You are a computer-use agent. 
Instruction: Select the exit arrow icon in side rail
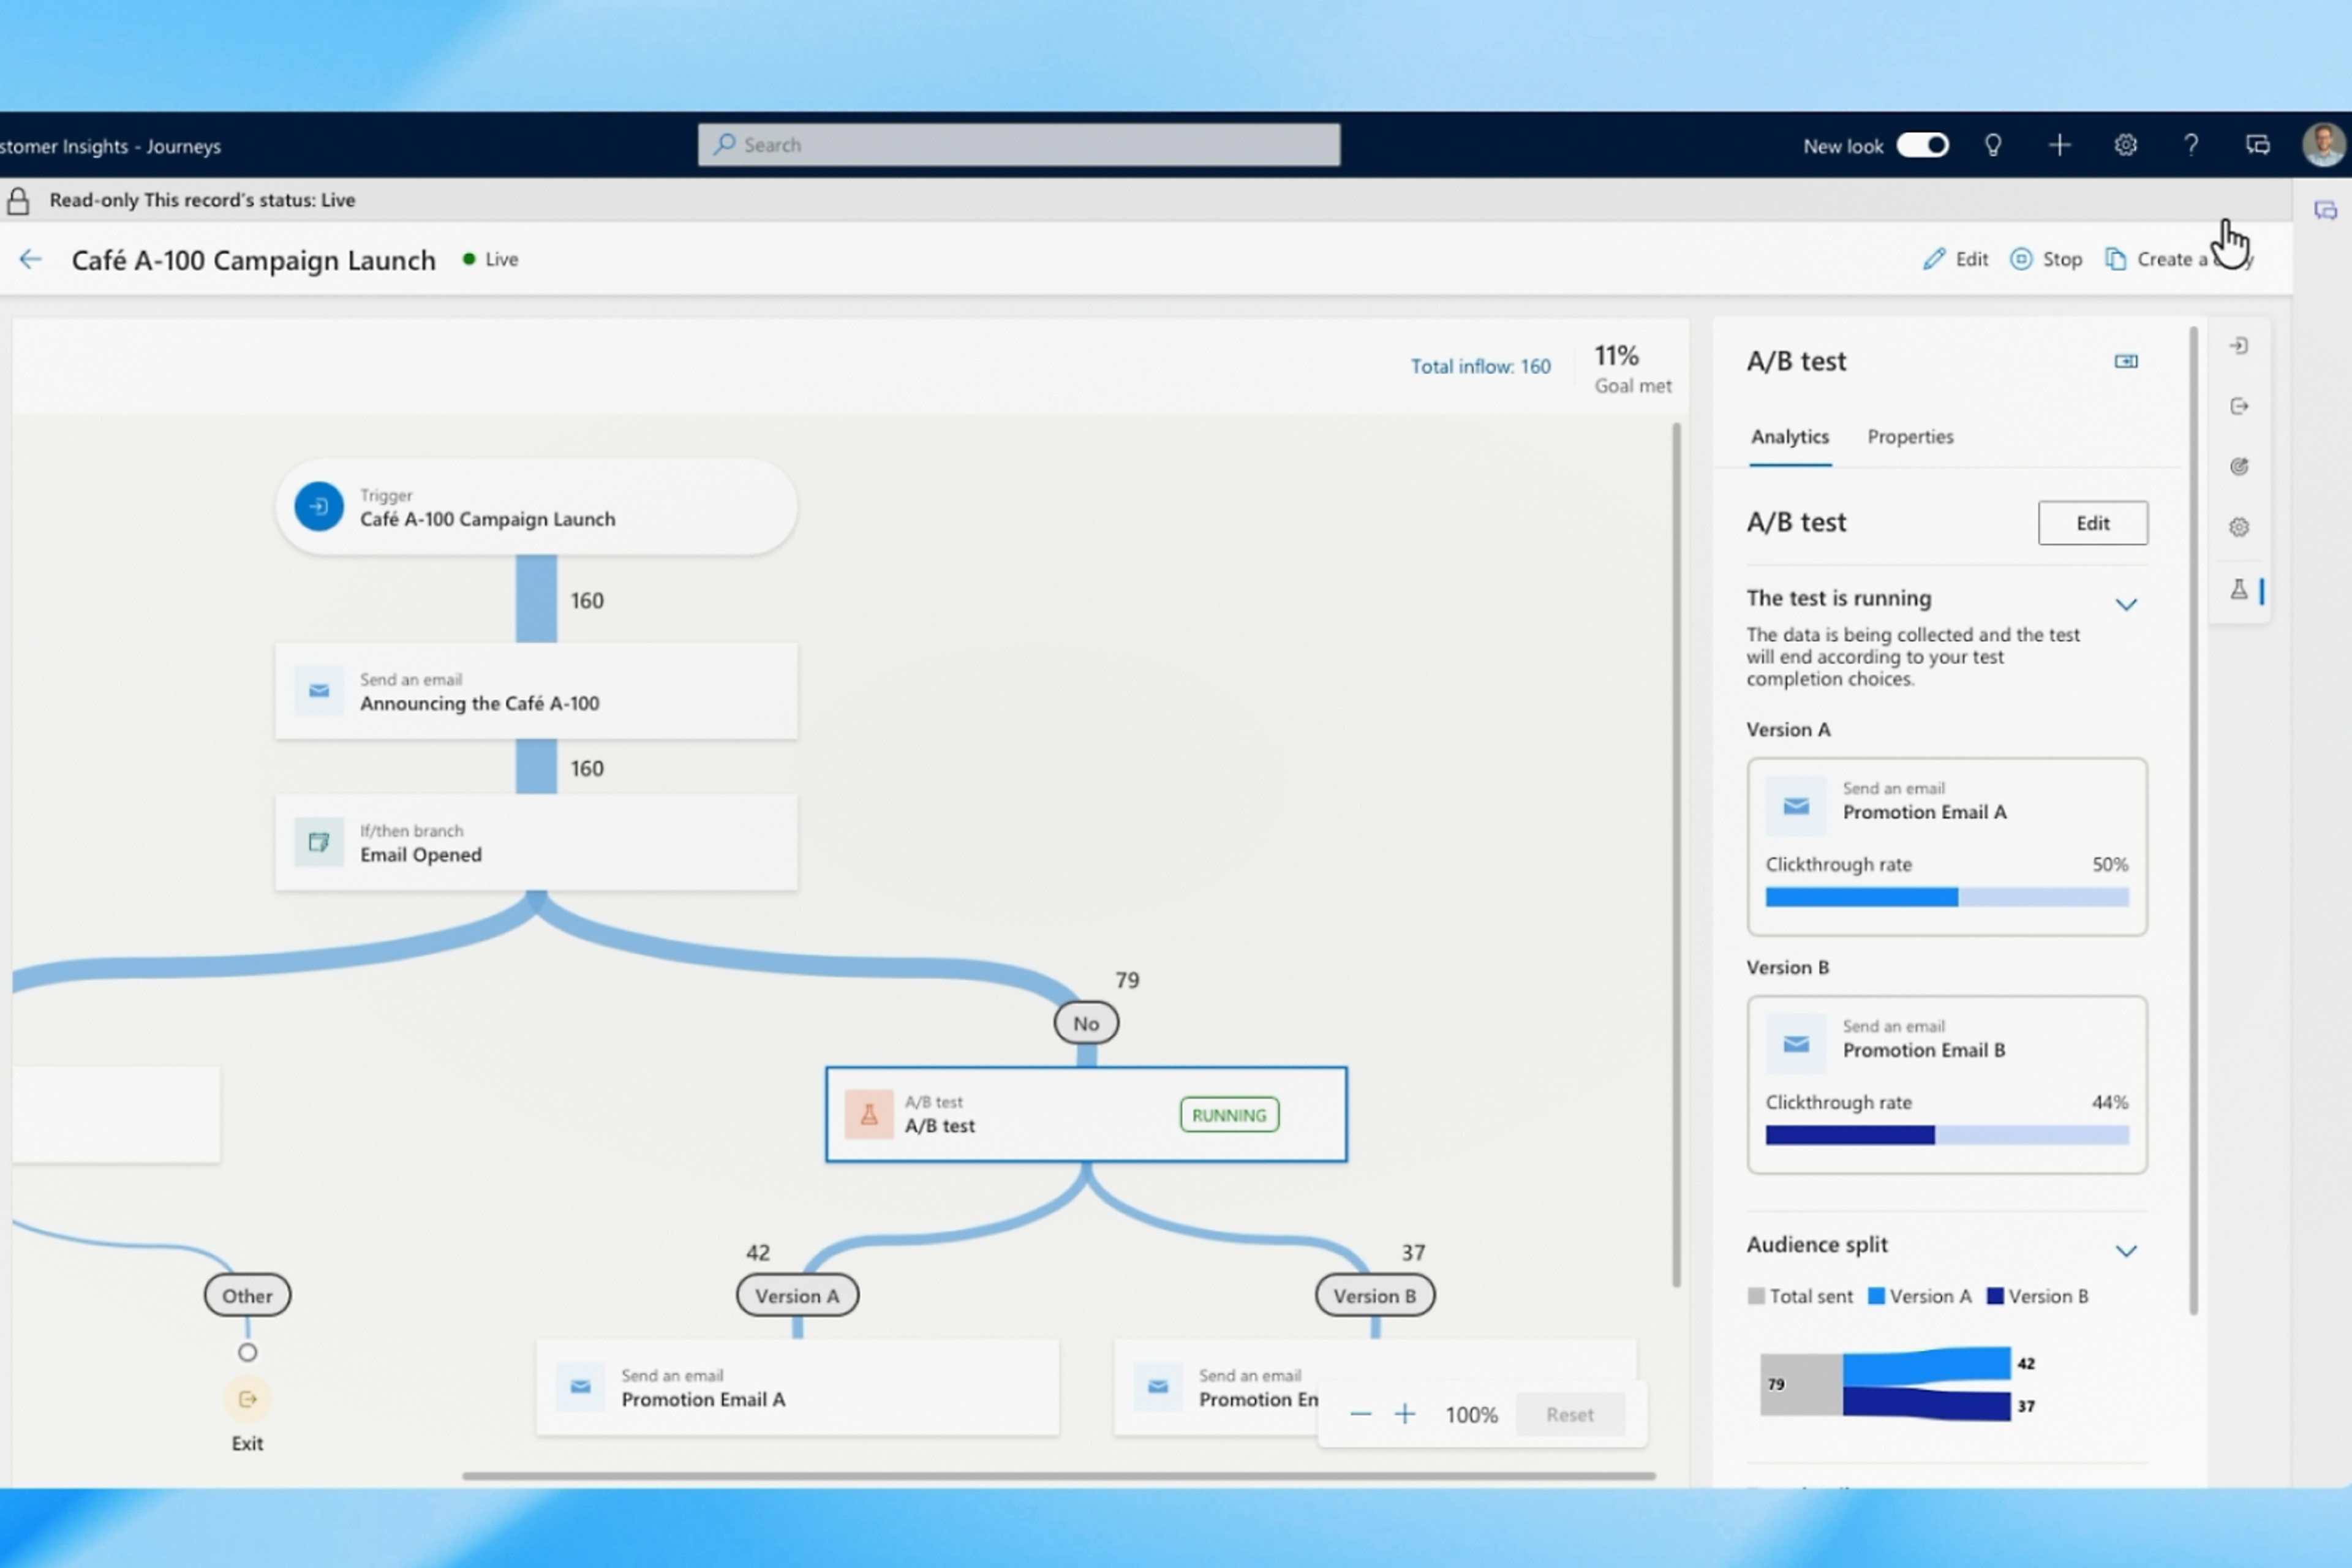pyautogui.click(x=2239, y=406)
